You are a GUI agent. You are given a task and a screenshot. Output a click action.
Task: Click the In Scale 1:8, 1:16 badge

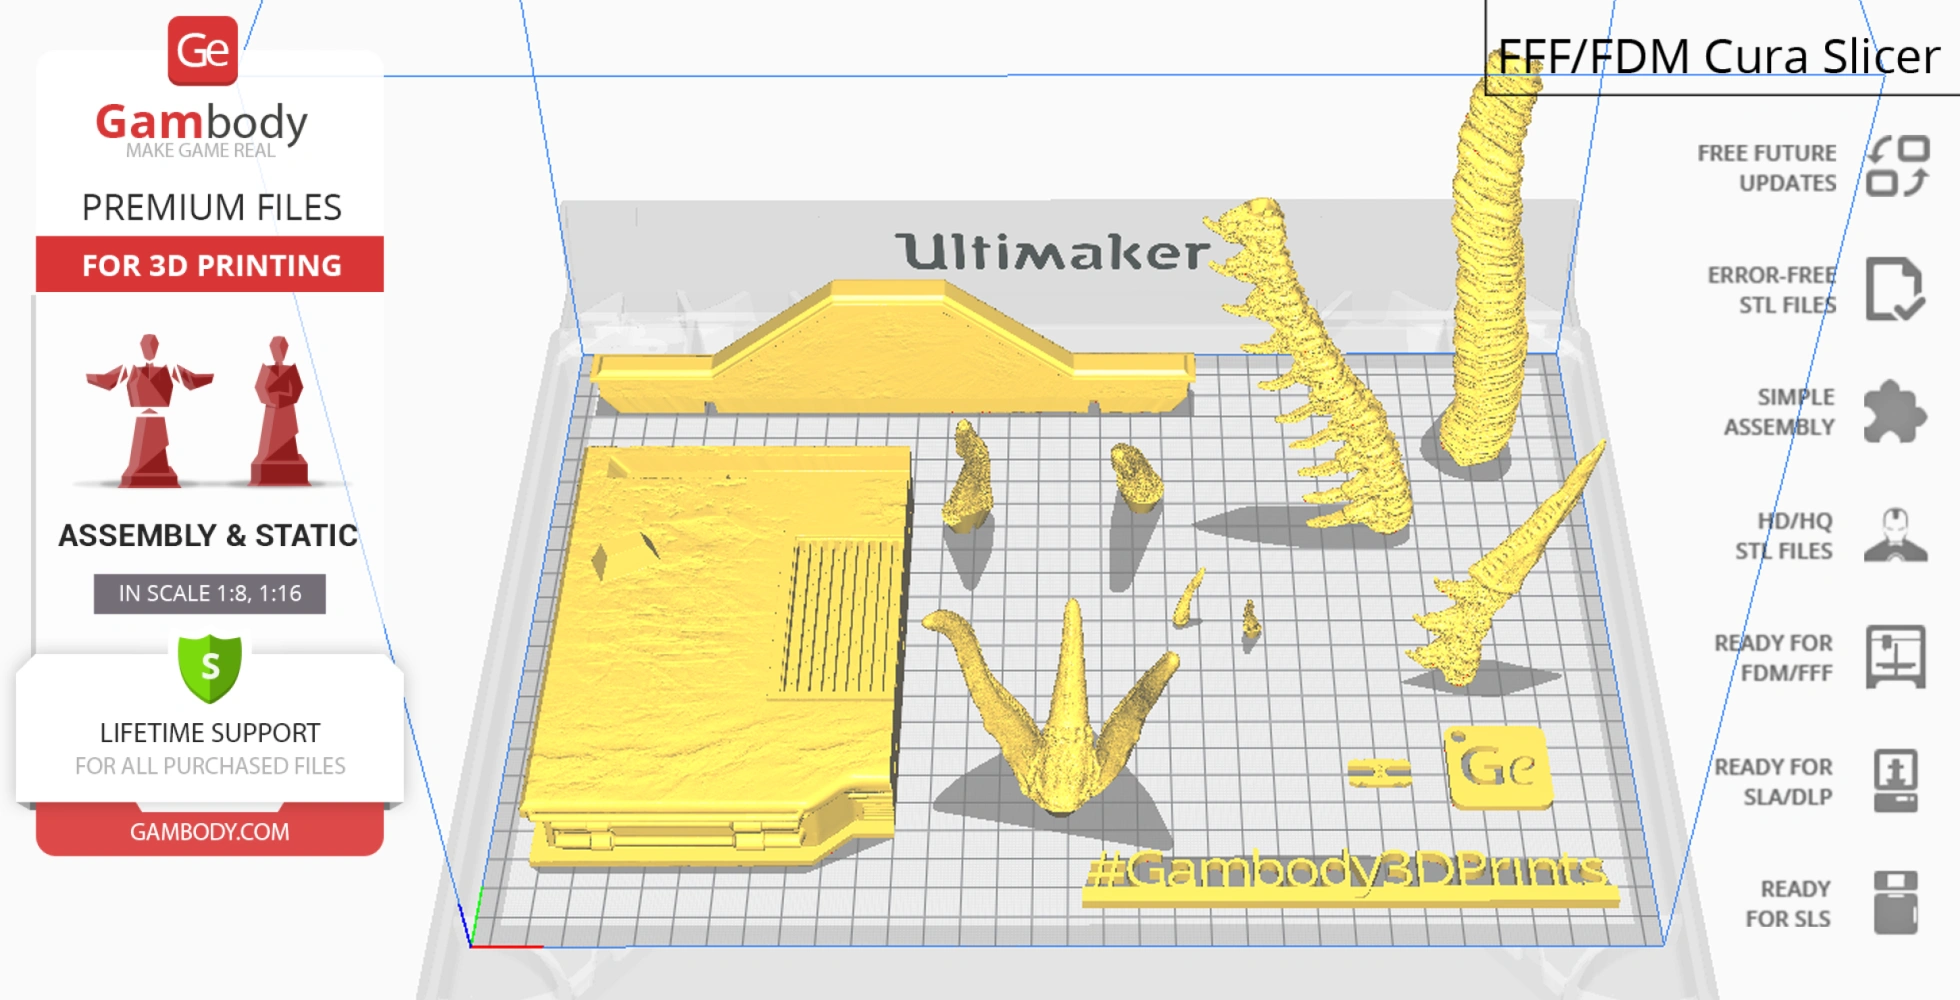tap(210, 593)
